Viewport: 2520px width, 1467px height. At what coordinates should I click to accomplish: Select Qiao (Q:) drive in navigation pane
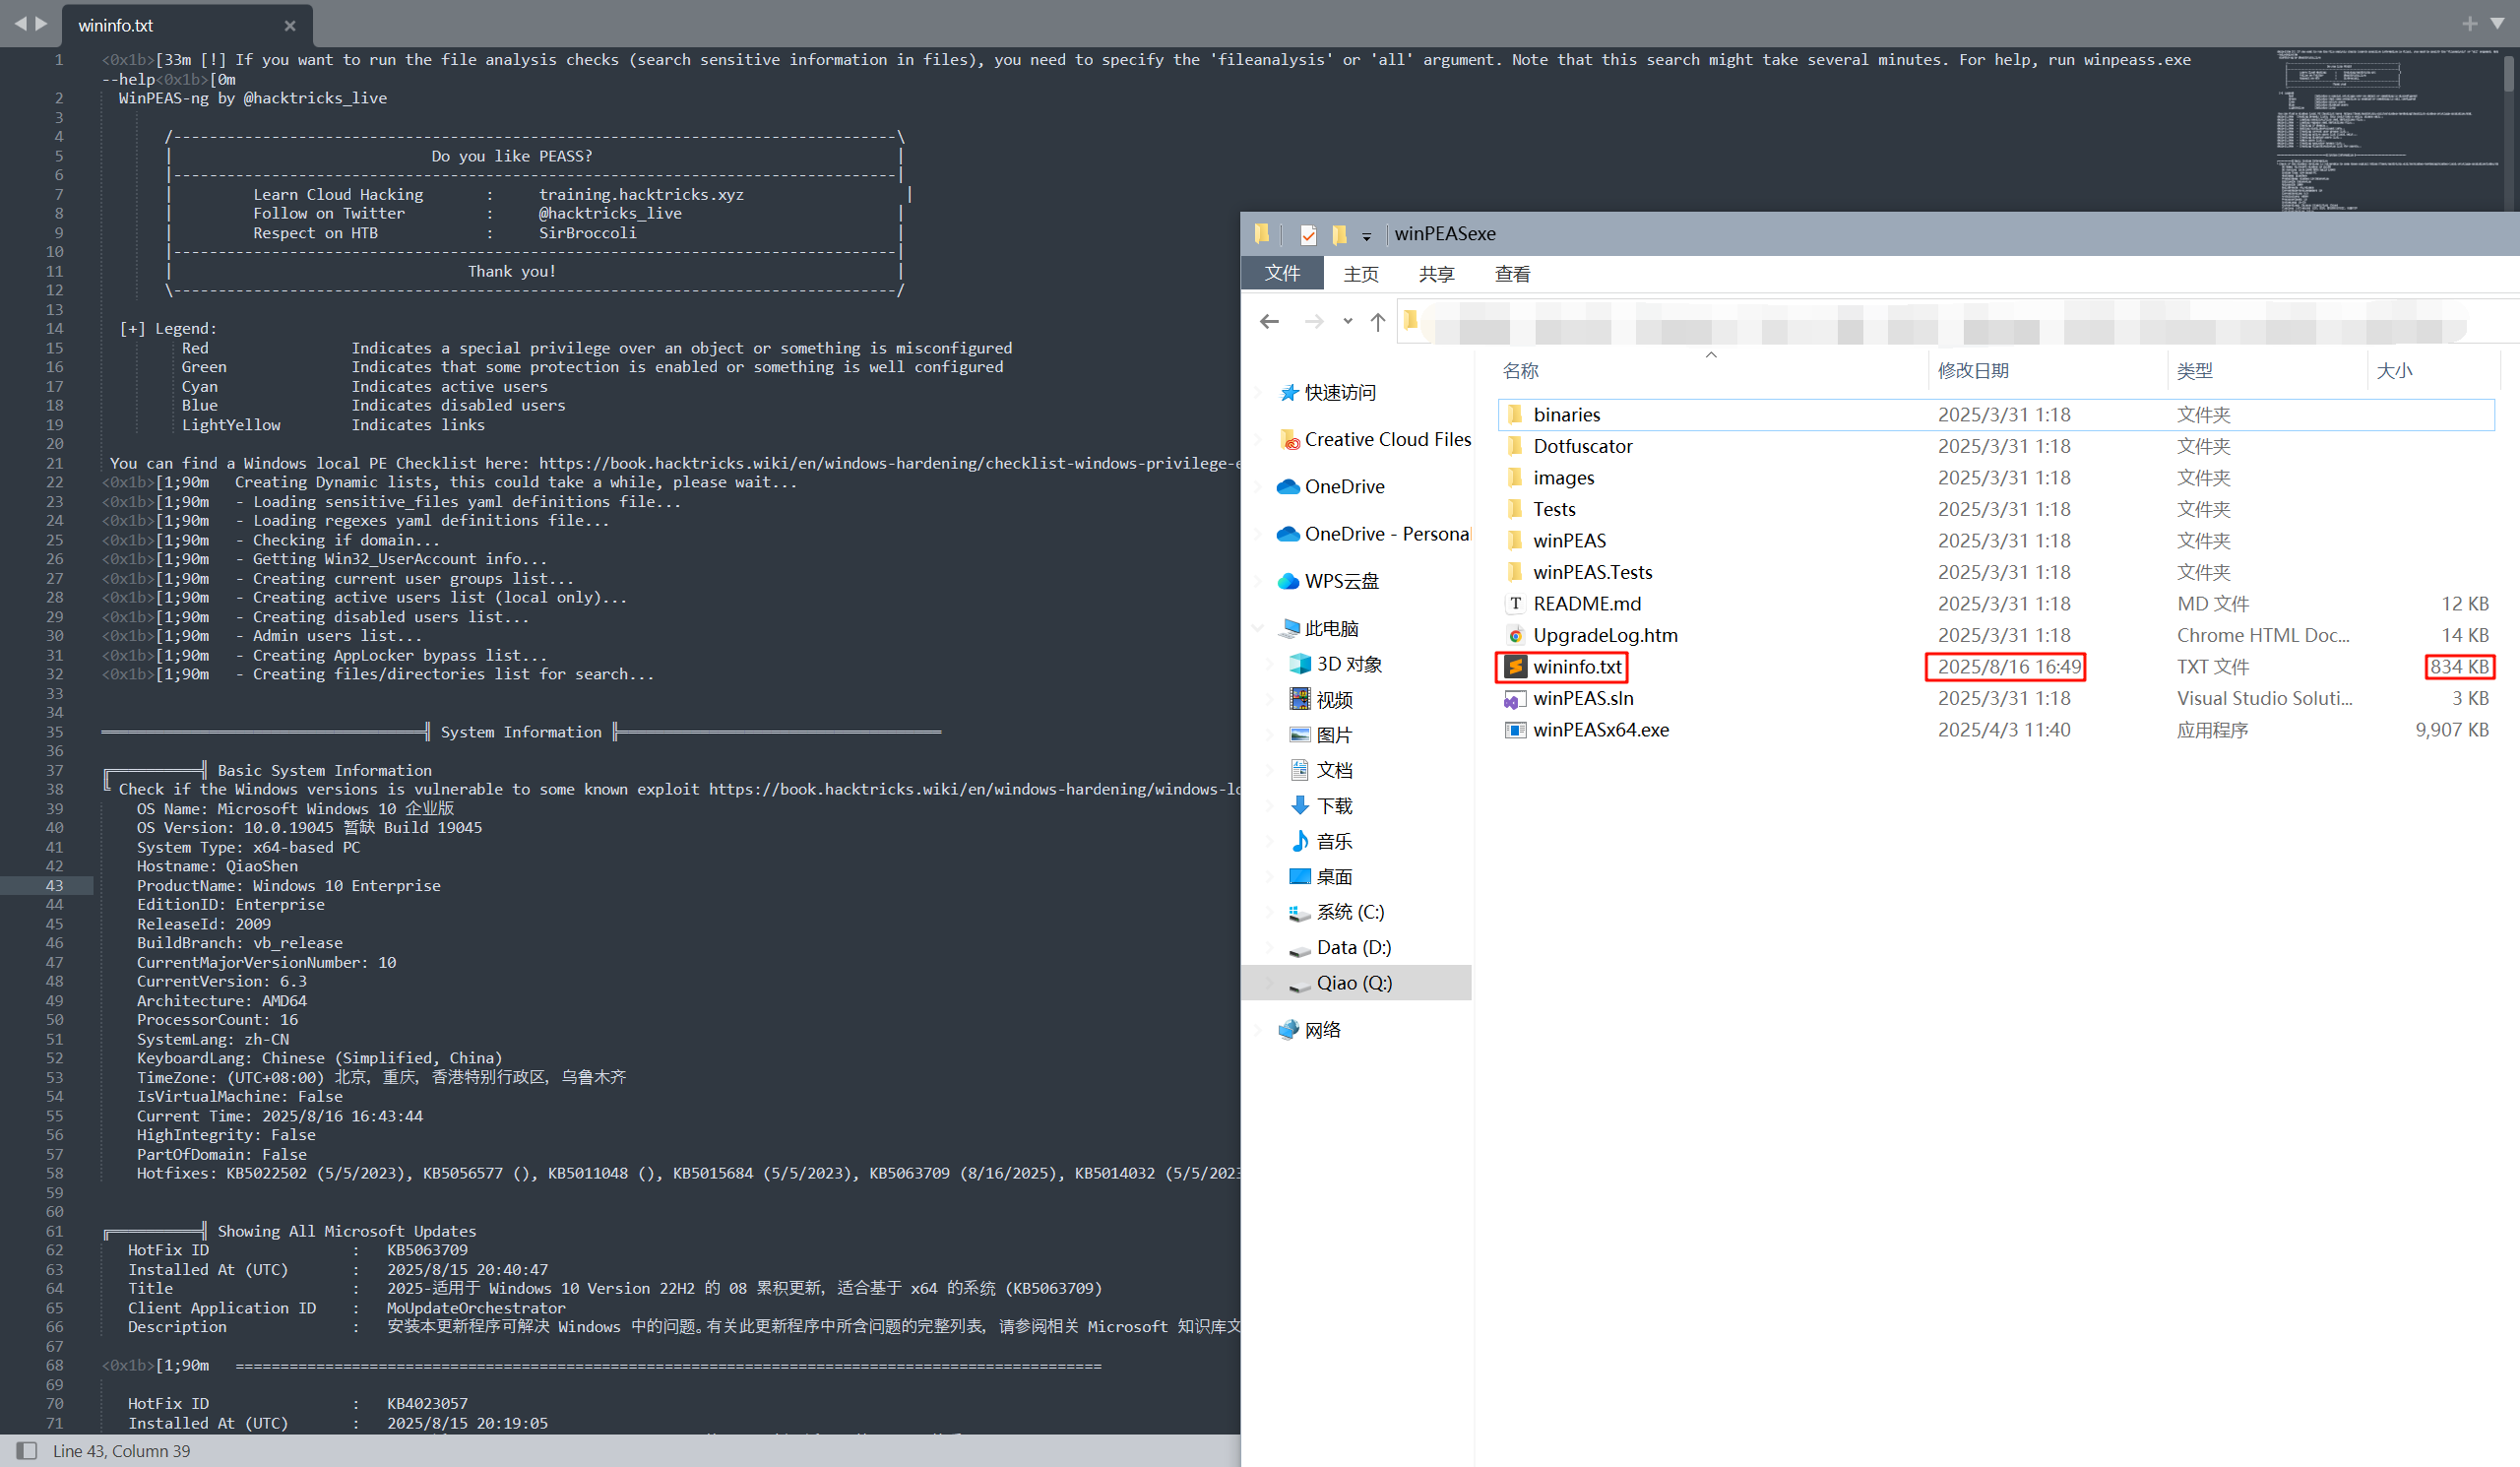(x=1353, y=983)
